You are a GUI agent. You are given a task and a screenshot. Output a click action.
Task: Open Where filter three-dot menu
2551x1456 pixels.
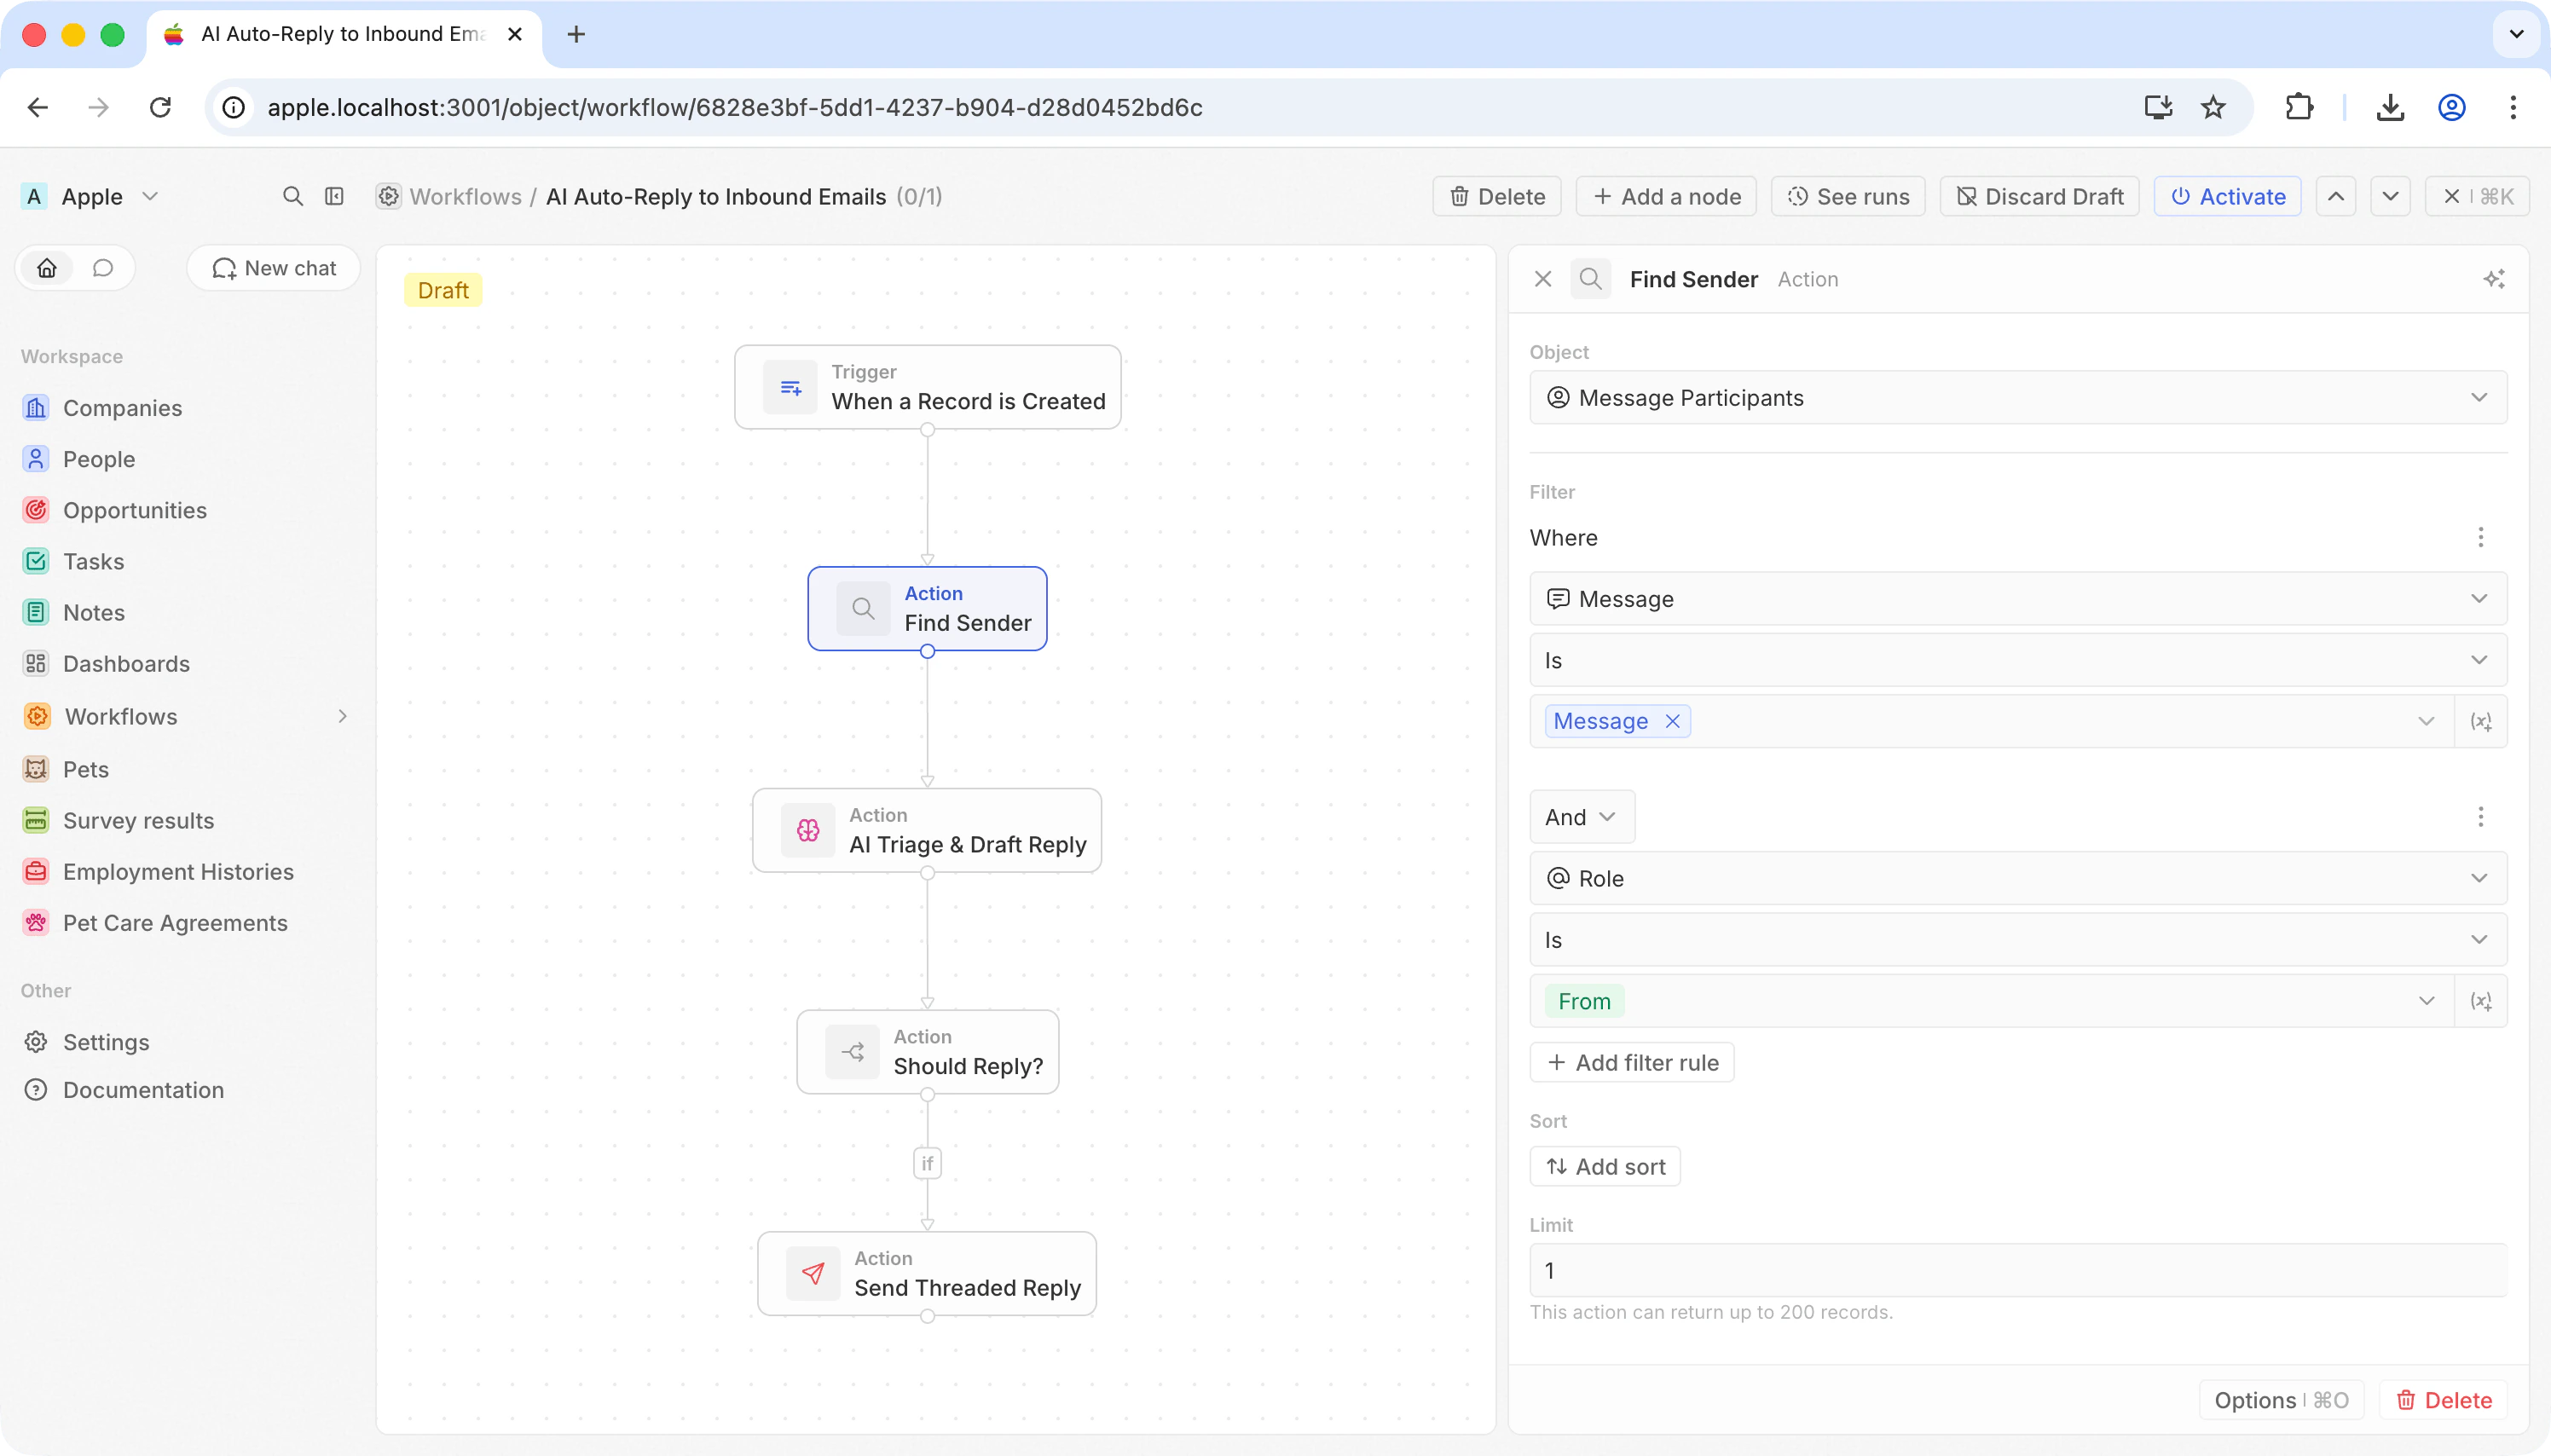2481,538
